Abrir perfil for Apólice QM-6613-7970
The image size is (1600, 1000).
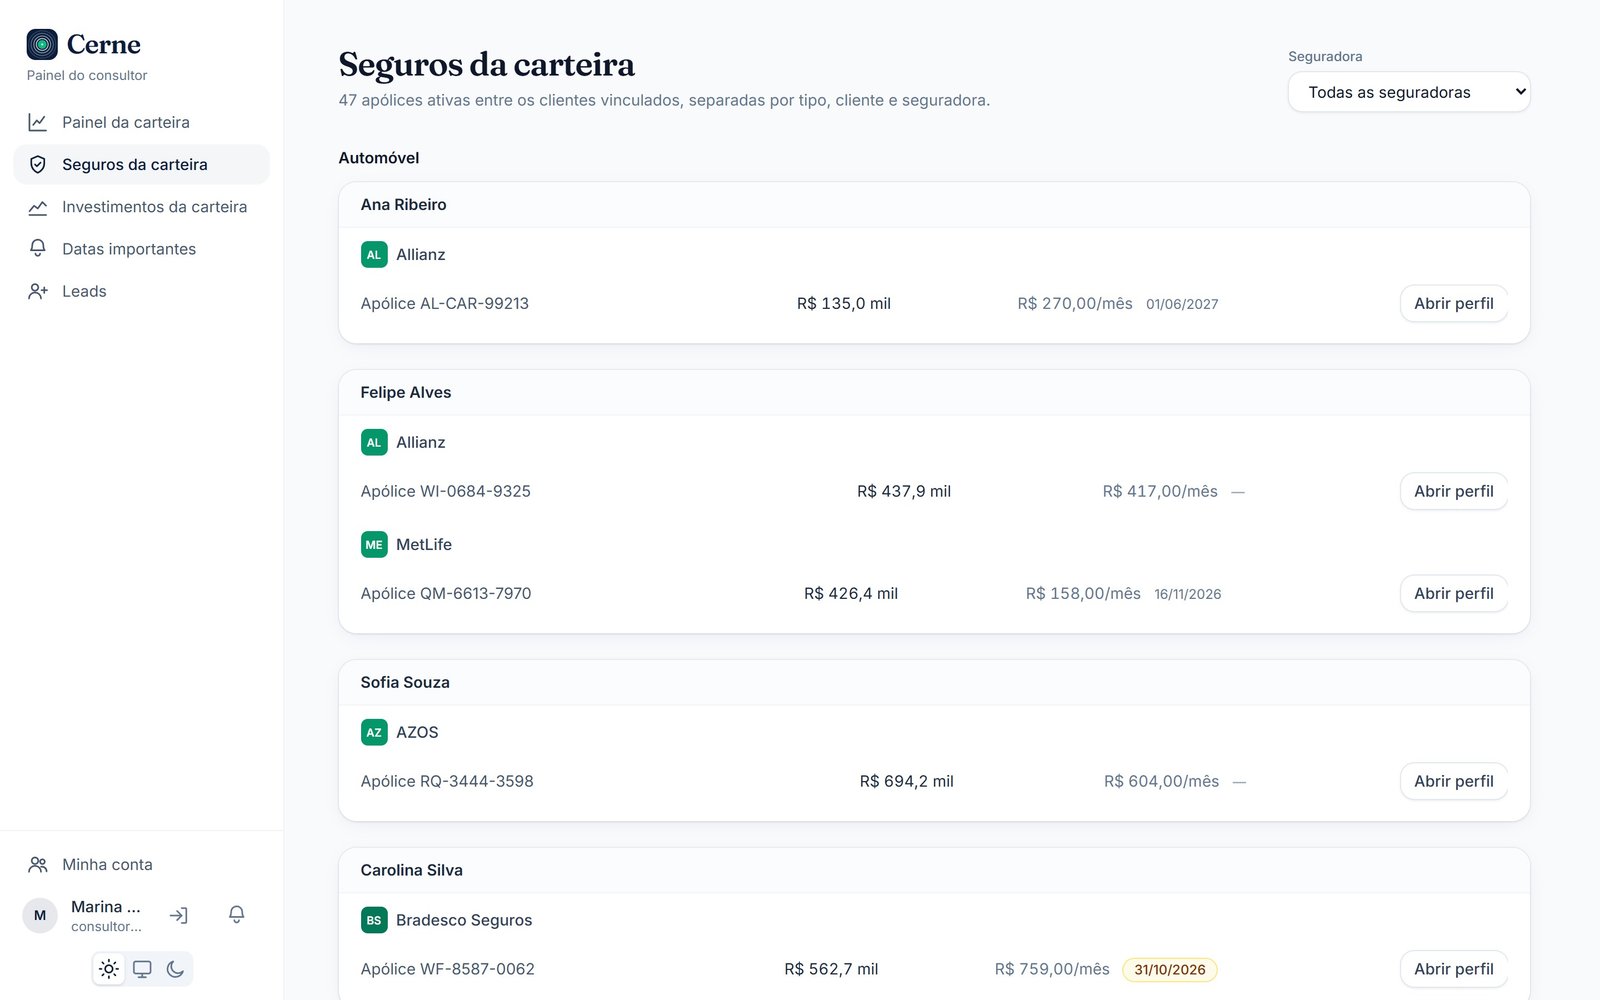tap(1454, 593)
